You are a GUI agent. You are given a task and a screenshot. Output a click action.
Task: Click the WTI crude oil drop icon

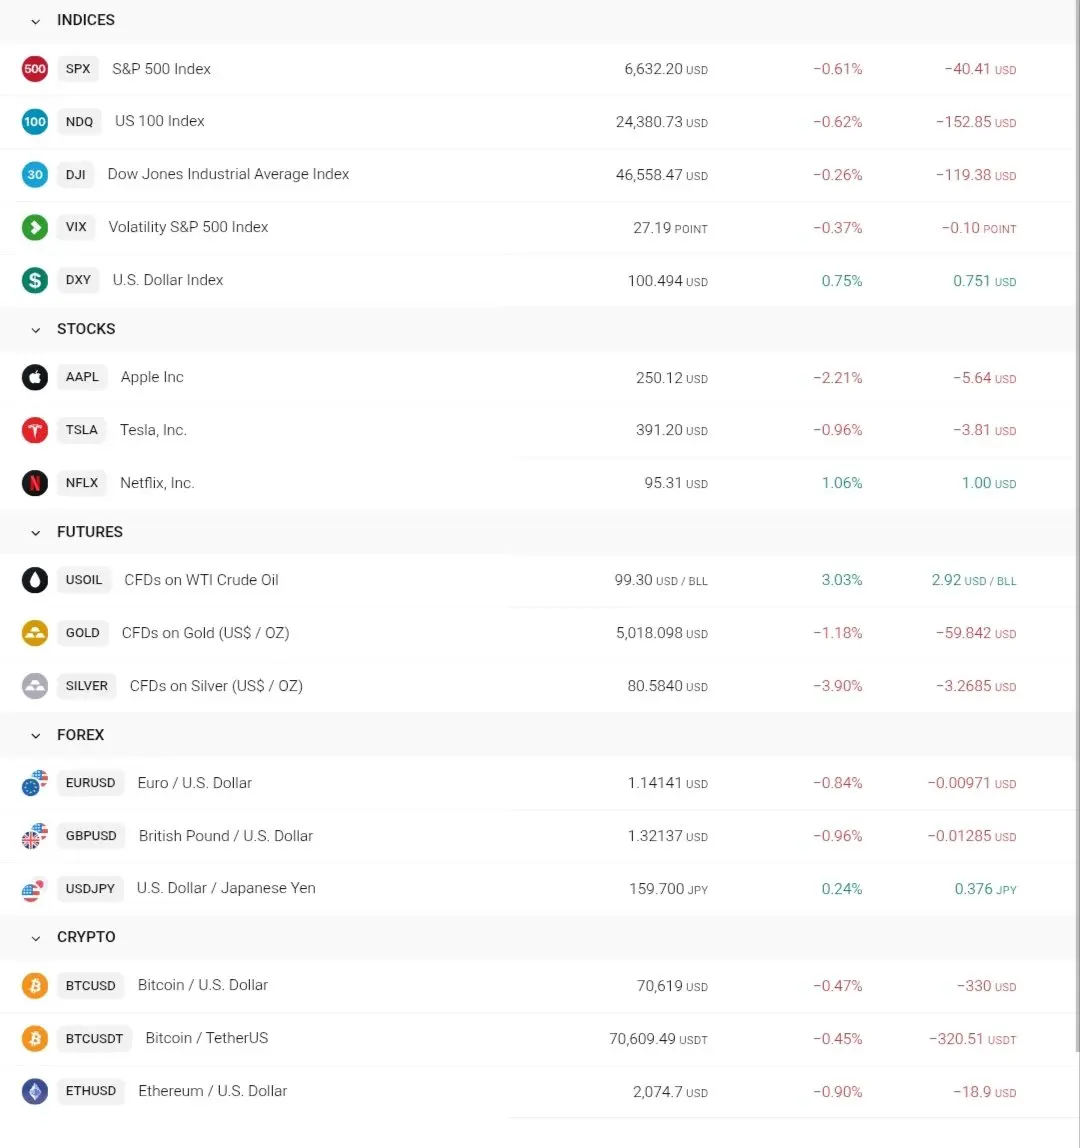coord(35,580)
